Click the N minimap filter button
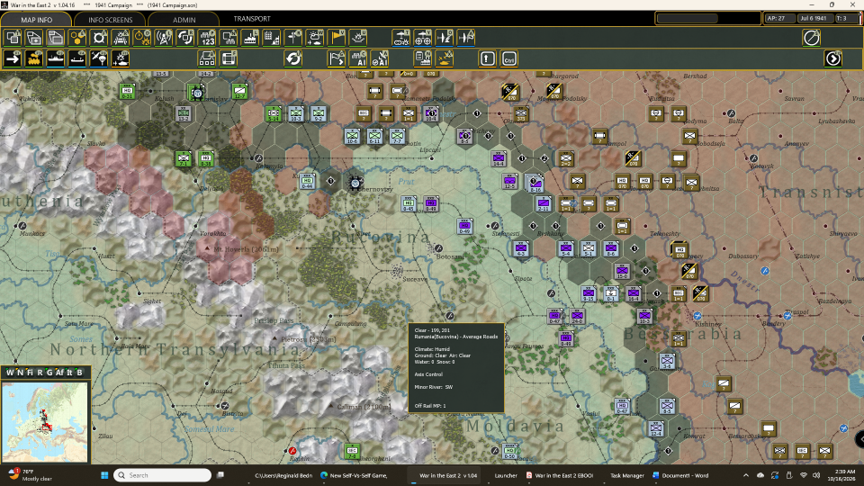Screen dimensions: 864x486 (20, 372)
